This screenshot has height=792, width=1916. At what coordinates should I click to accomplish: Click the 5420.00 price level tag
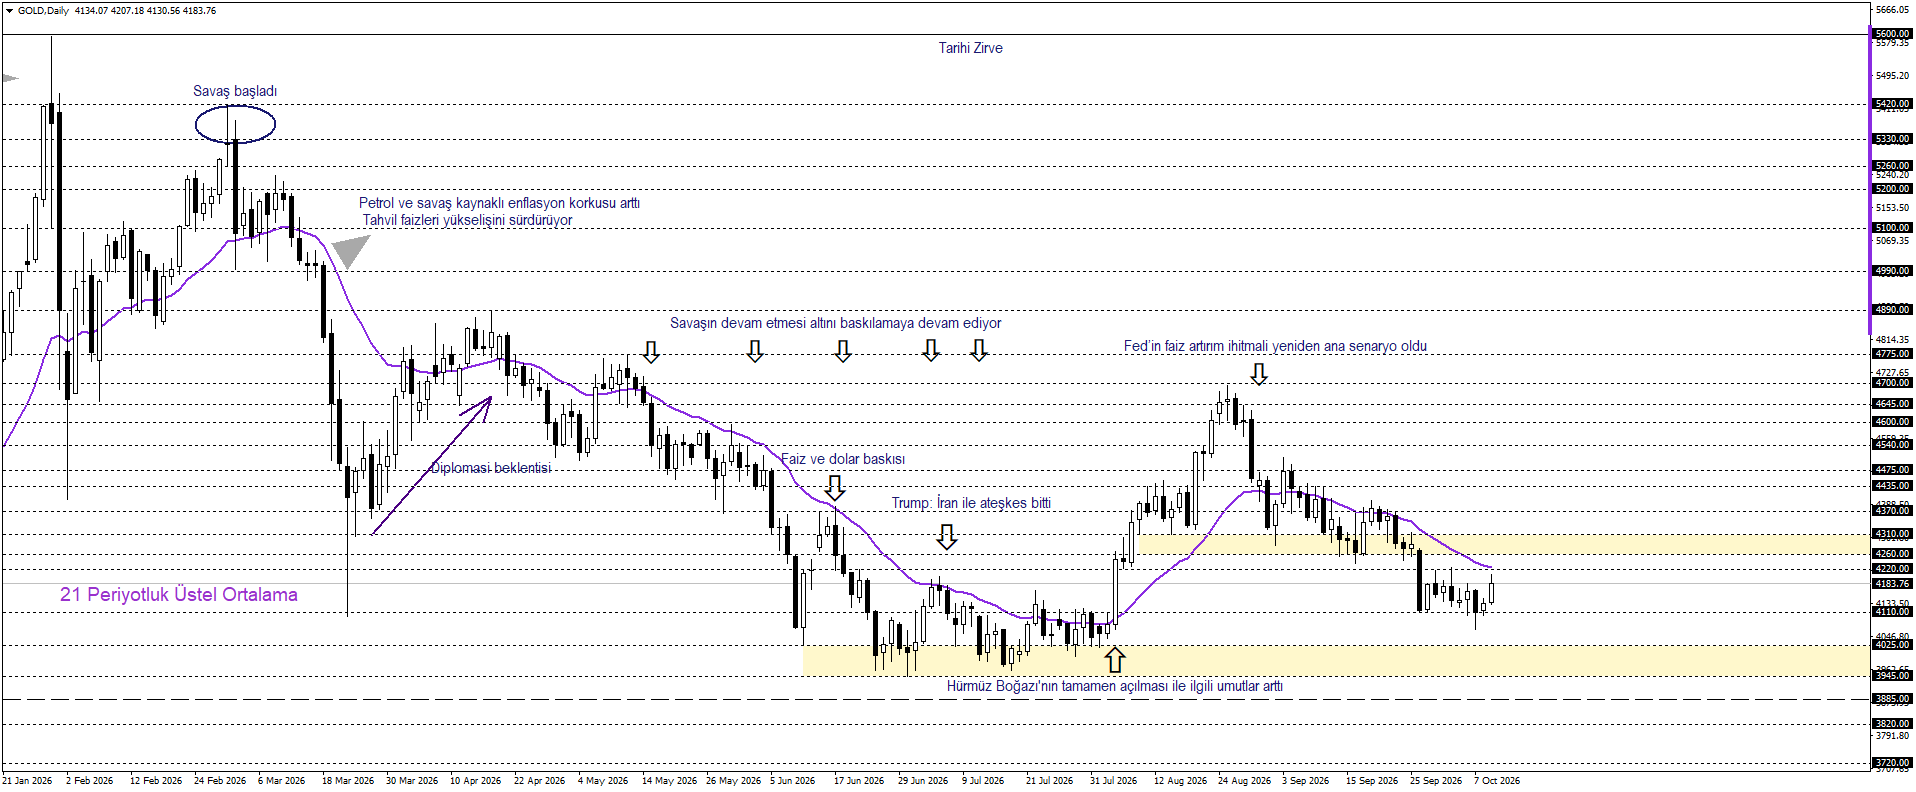point(1892,104)
